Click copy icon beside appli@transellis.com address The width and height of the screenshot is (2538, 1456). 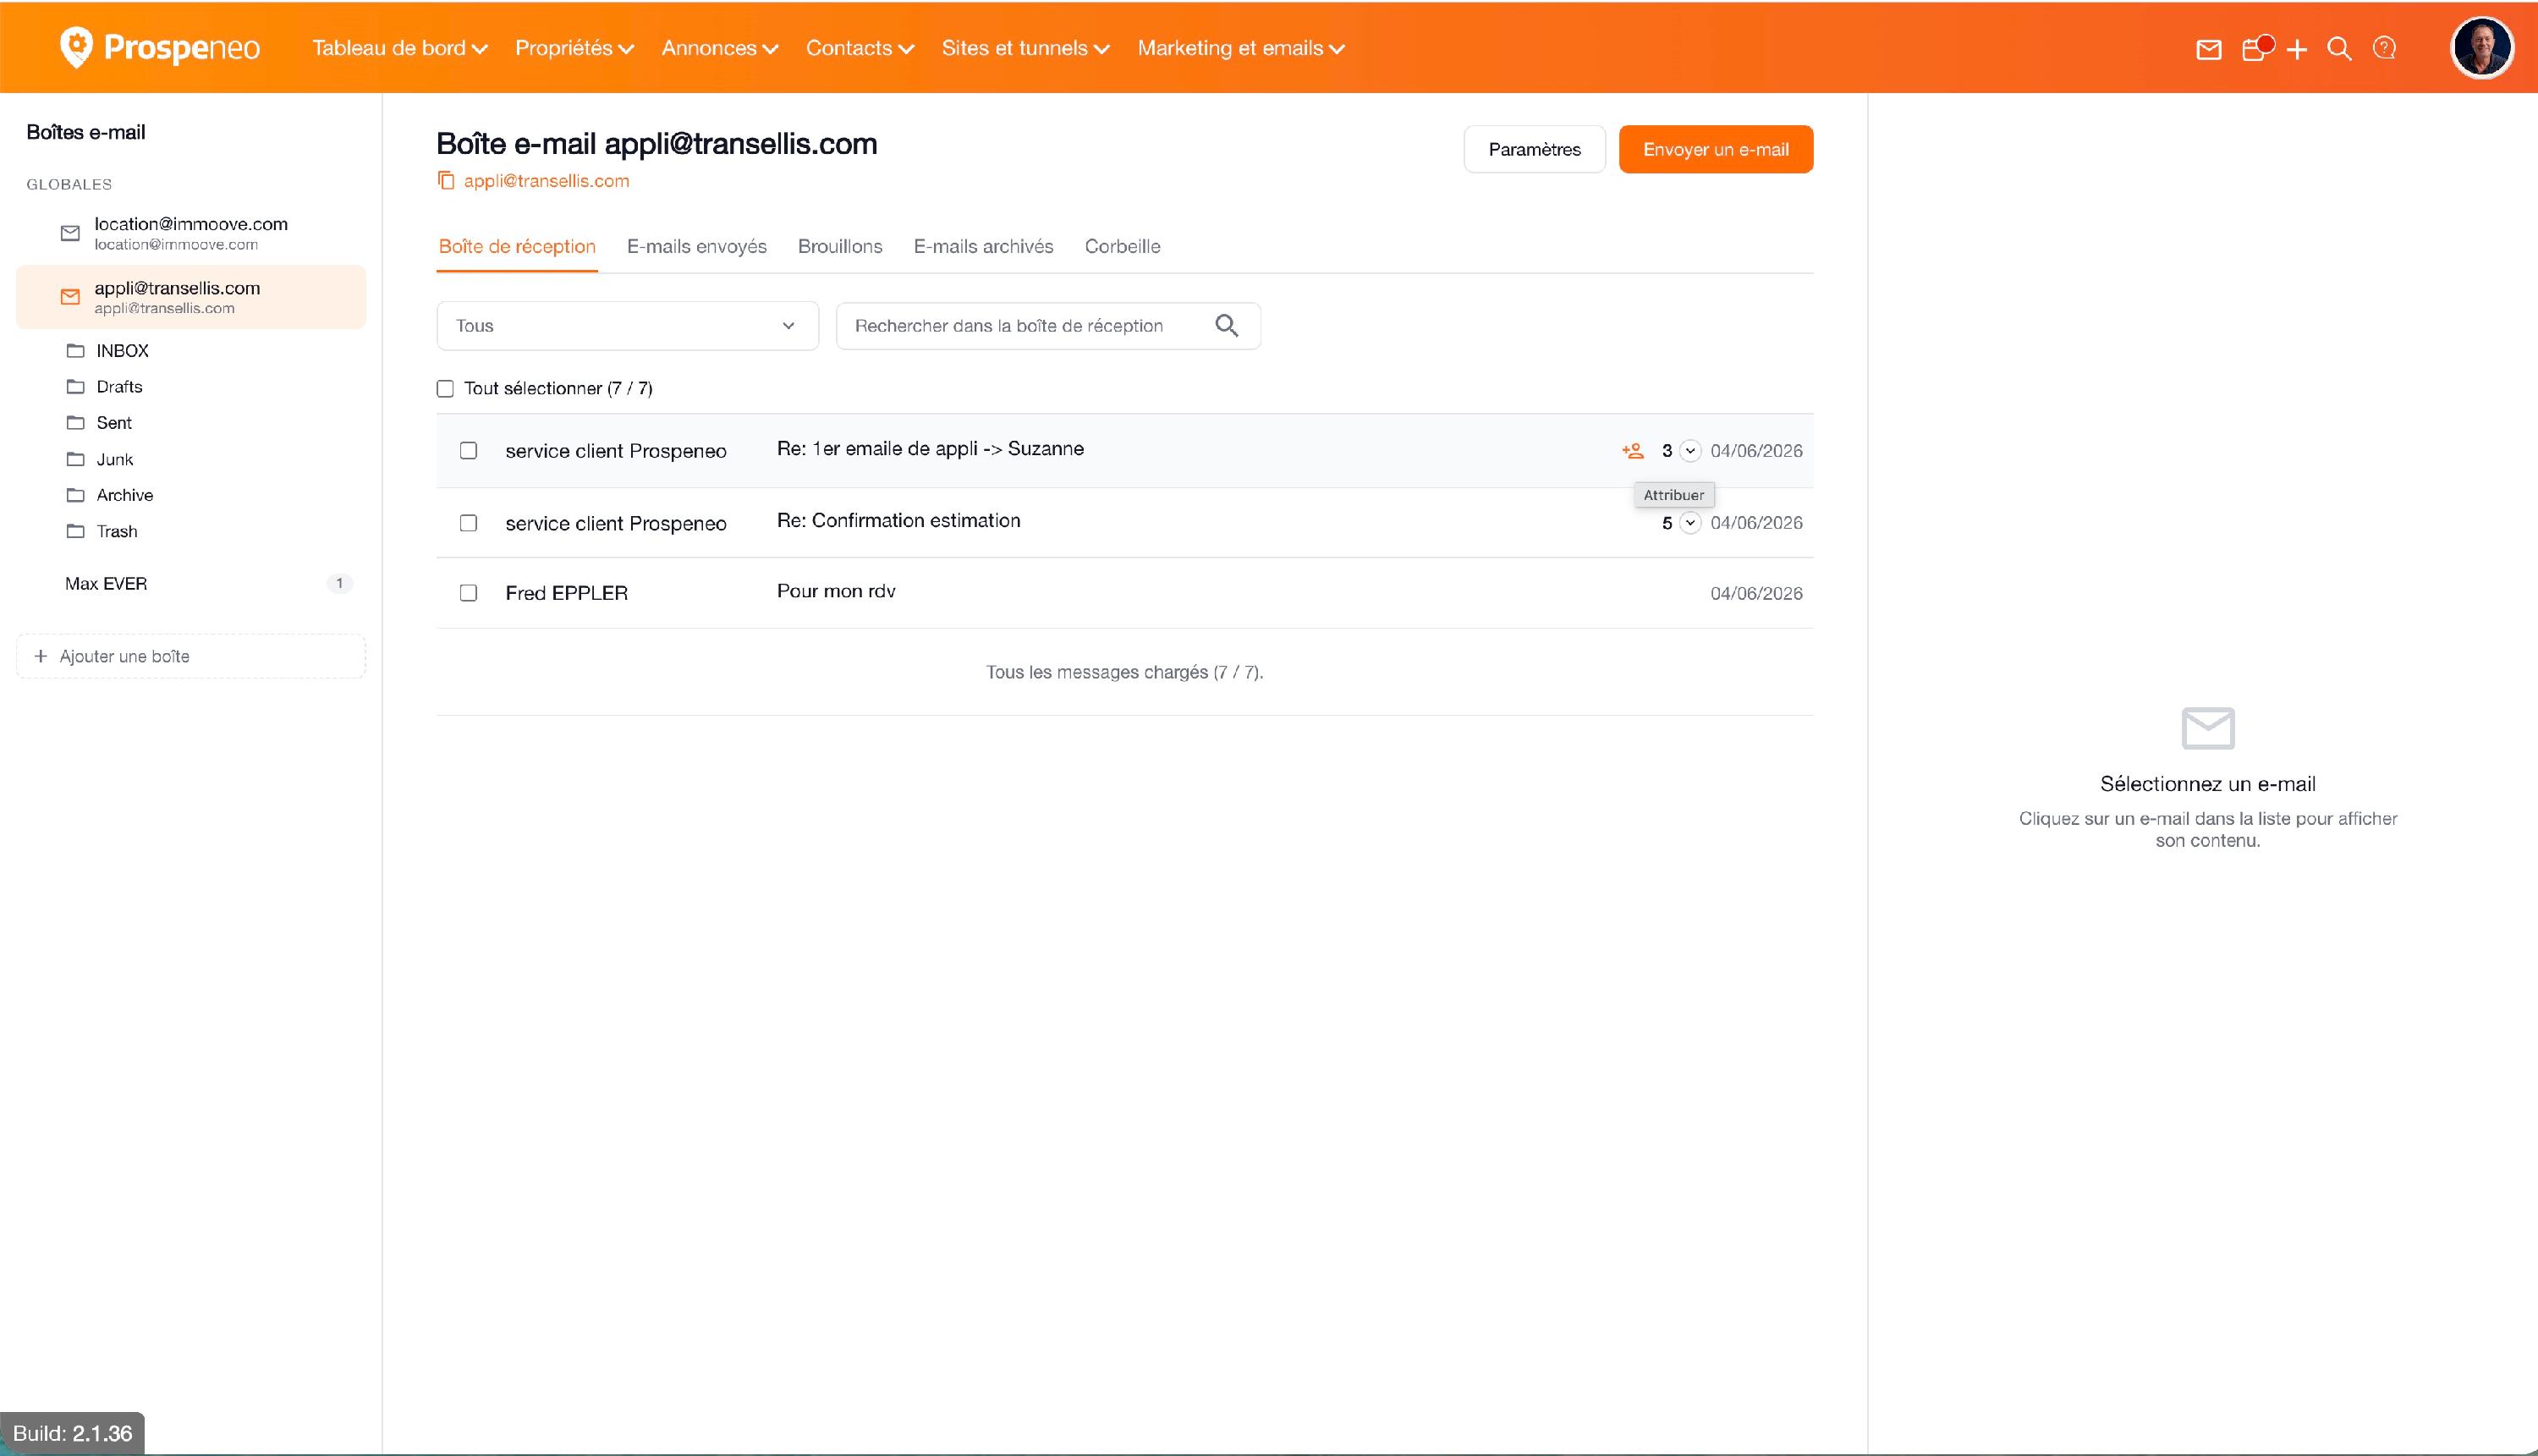[x=446, y=180]
